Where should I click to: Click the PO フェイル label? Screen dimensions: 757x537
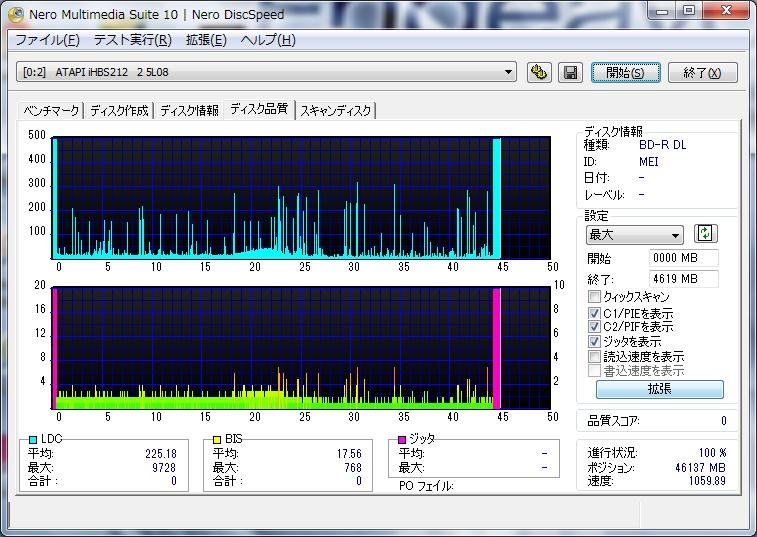[426, 486]
